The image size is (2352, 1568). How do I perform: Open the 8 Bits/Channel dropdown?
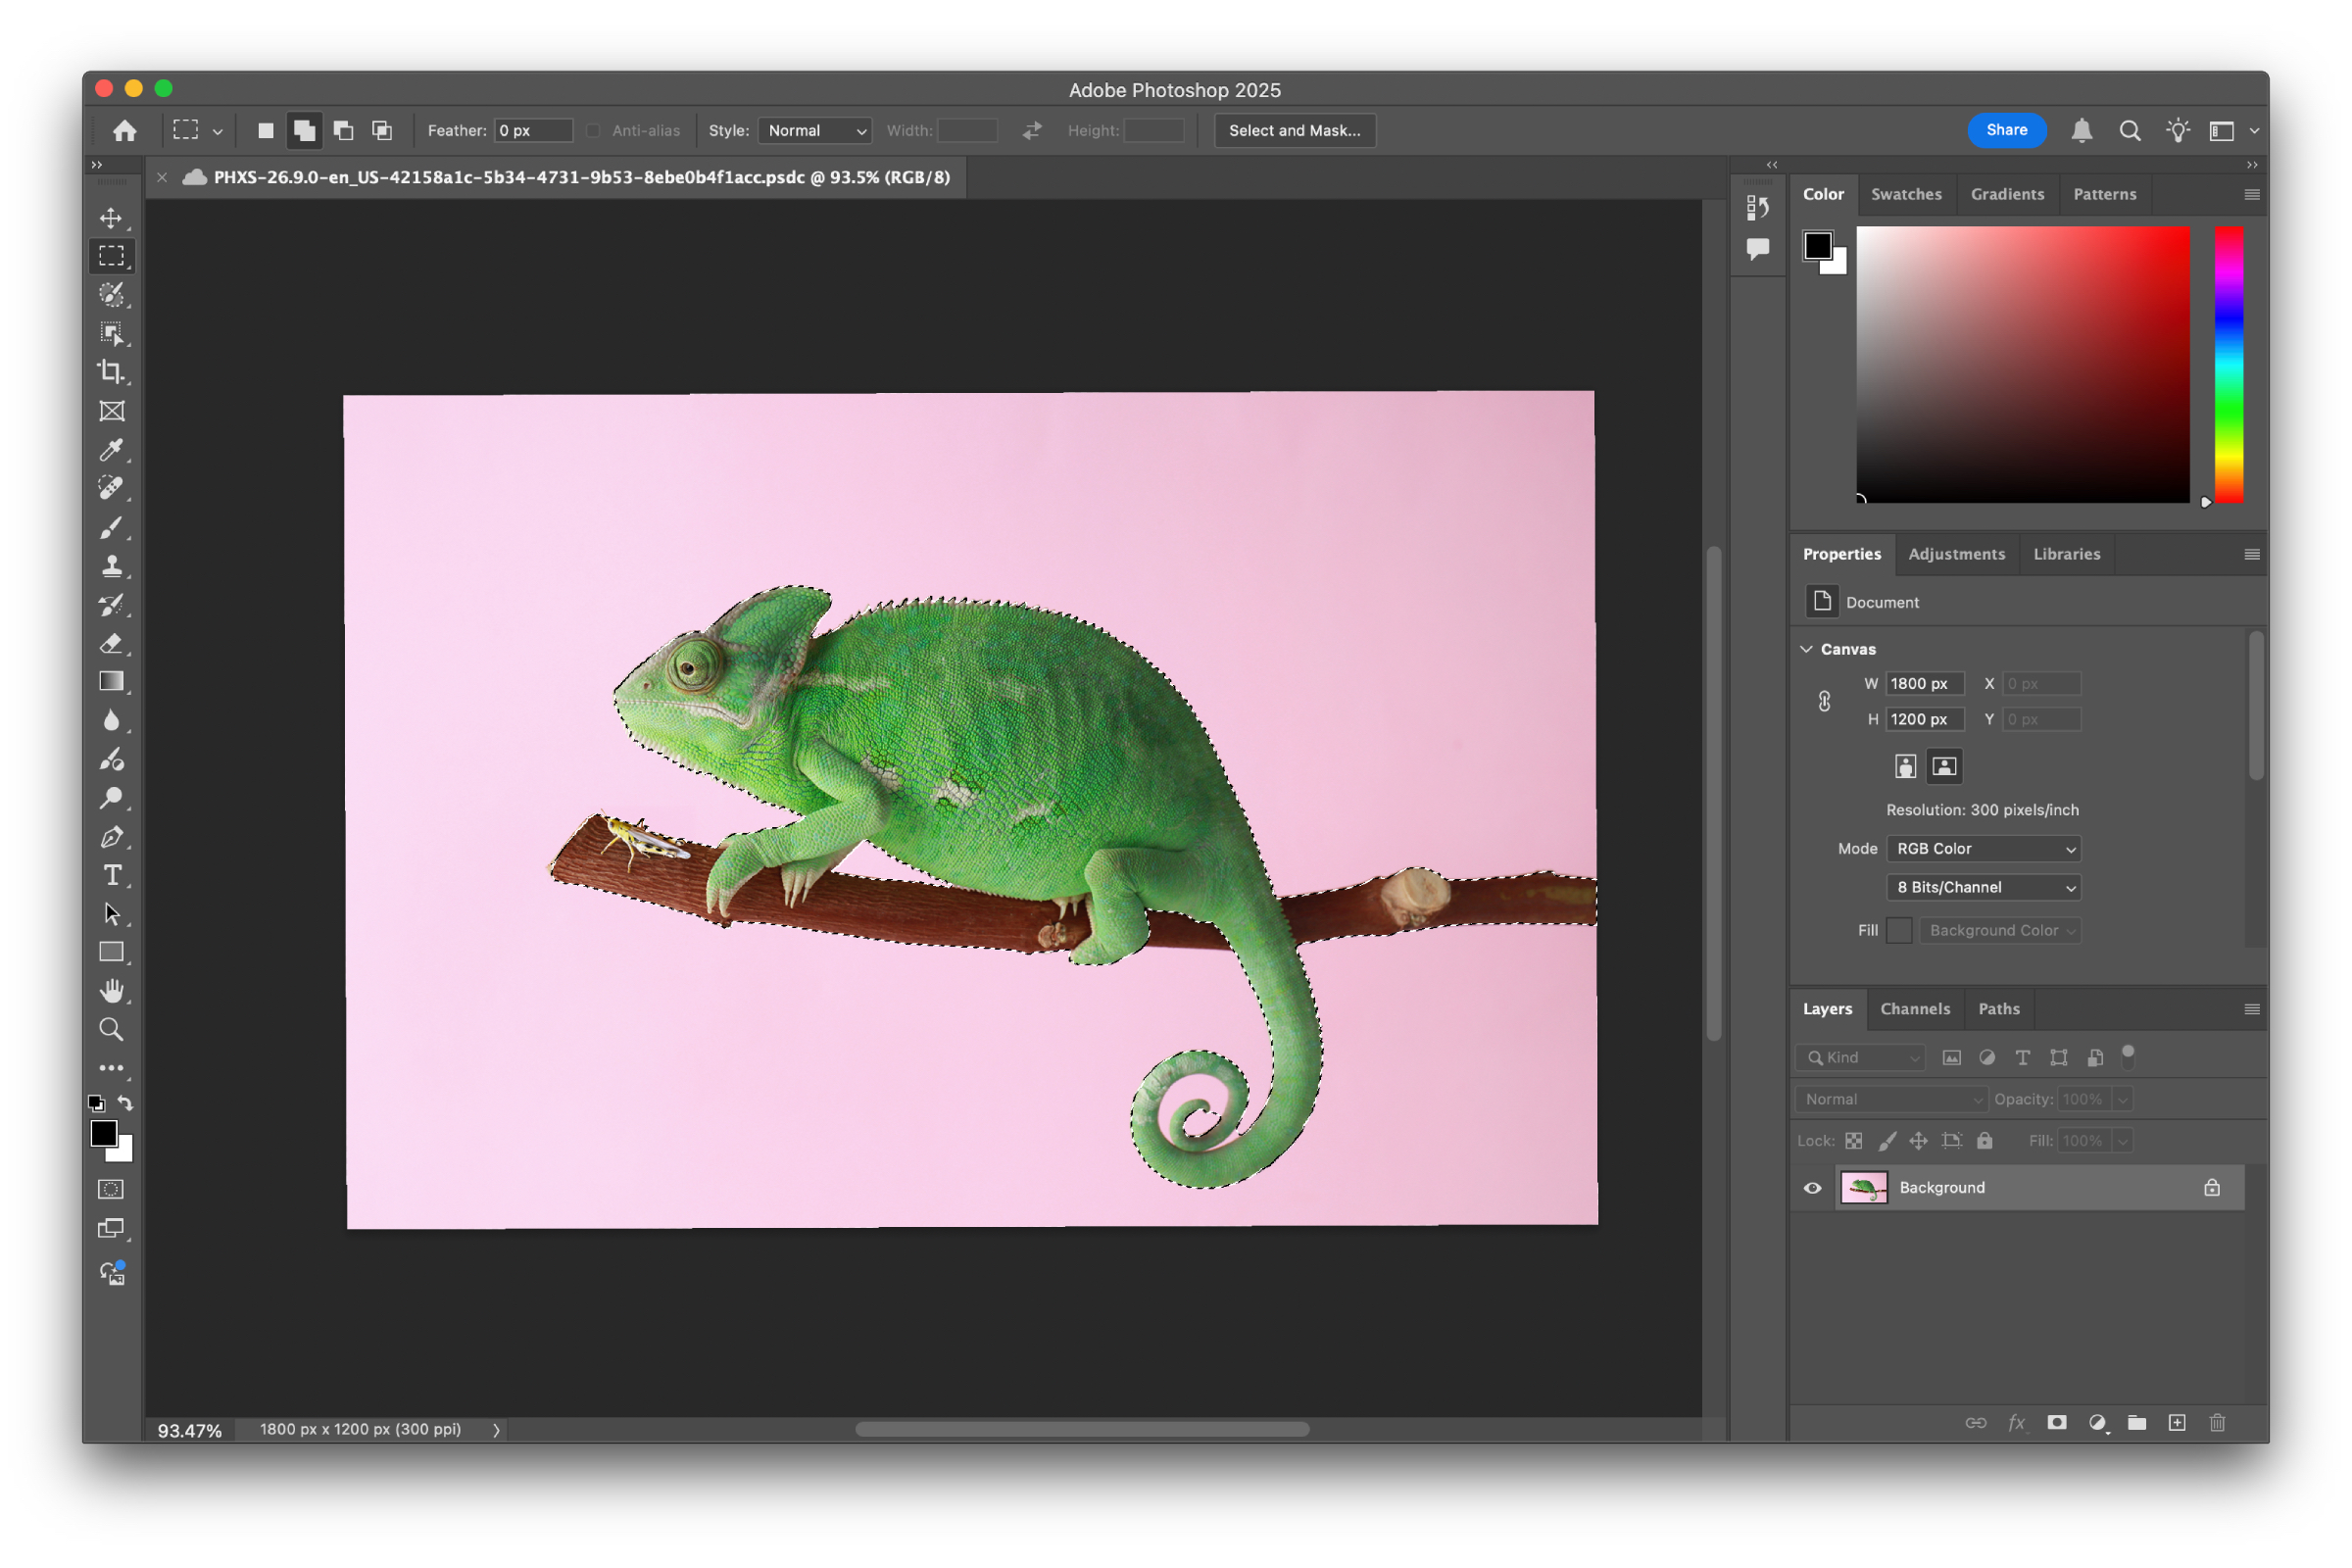[1983, 887]
